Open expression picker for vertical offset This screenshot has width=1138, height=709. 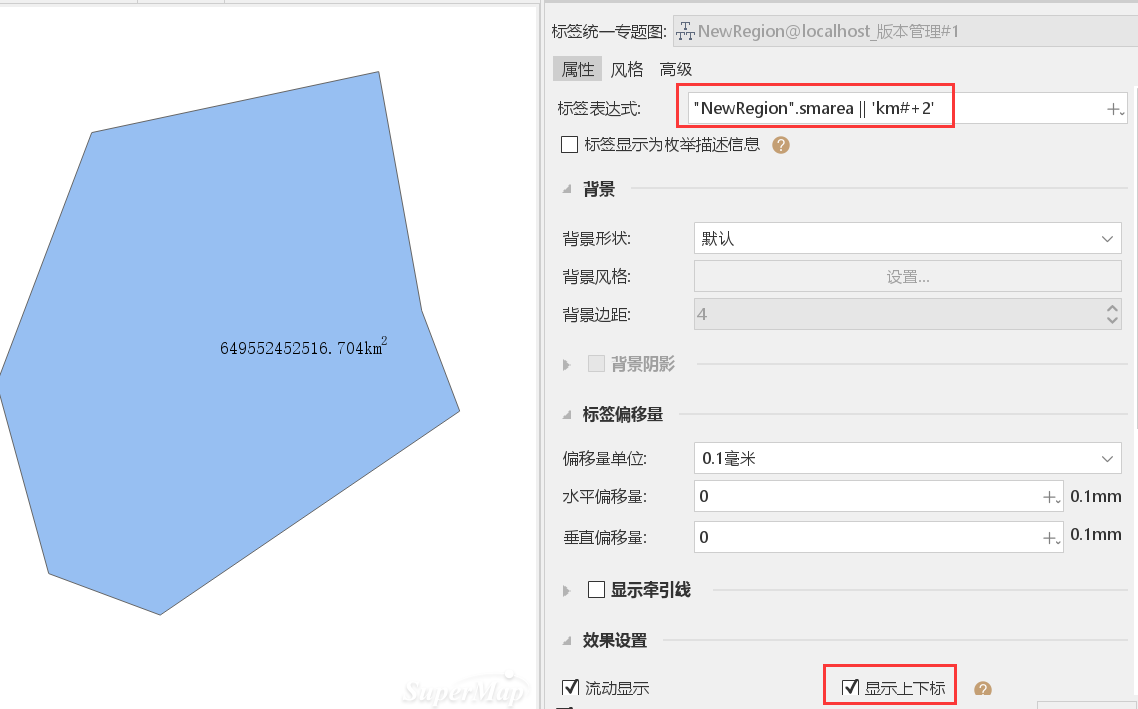[x=1051, y=538]
